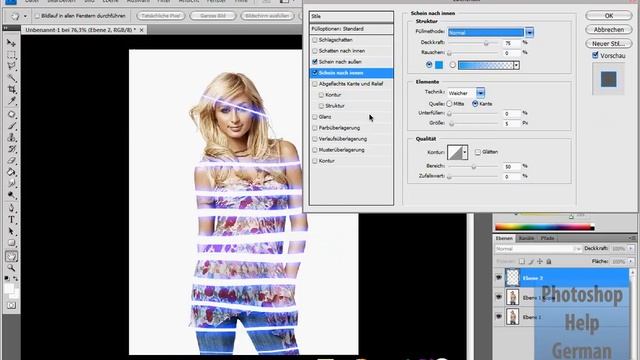Select the Move tool
Viewport: 640px width, 360px height.
(11, 43)
